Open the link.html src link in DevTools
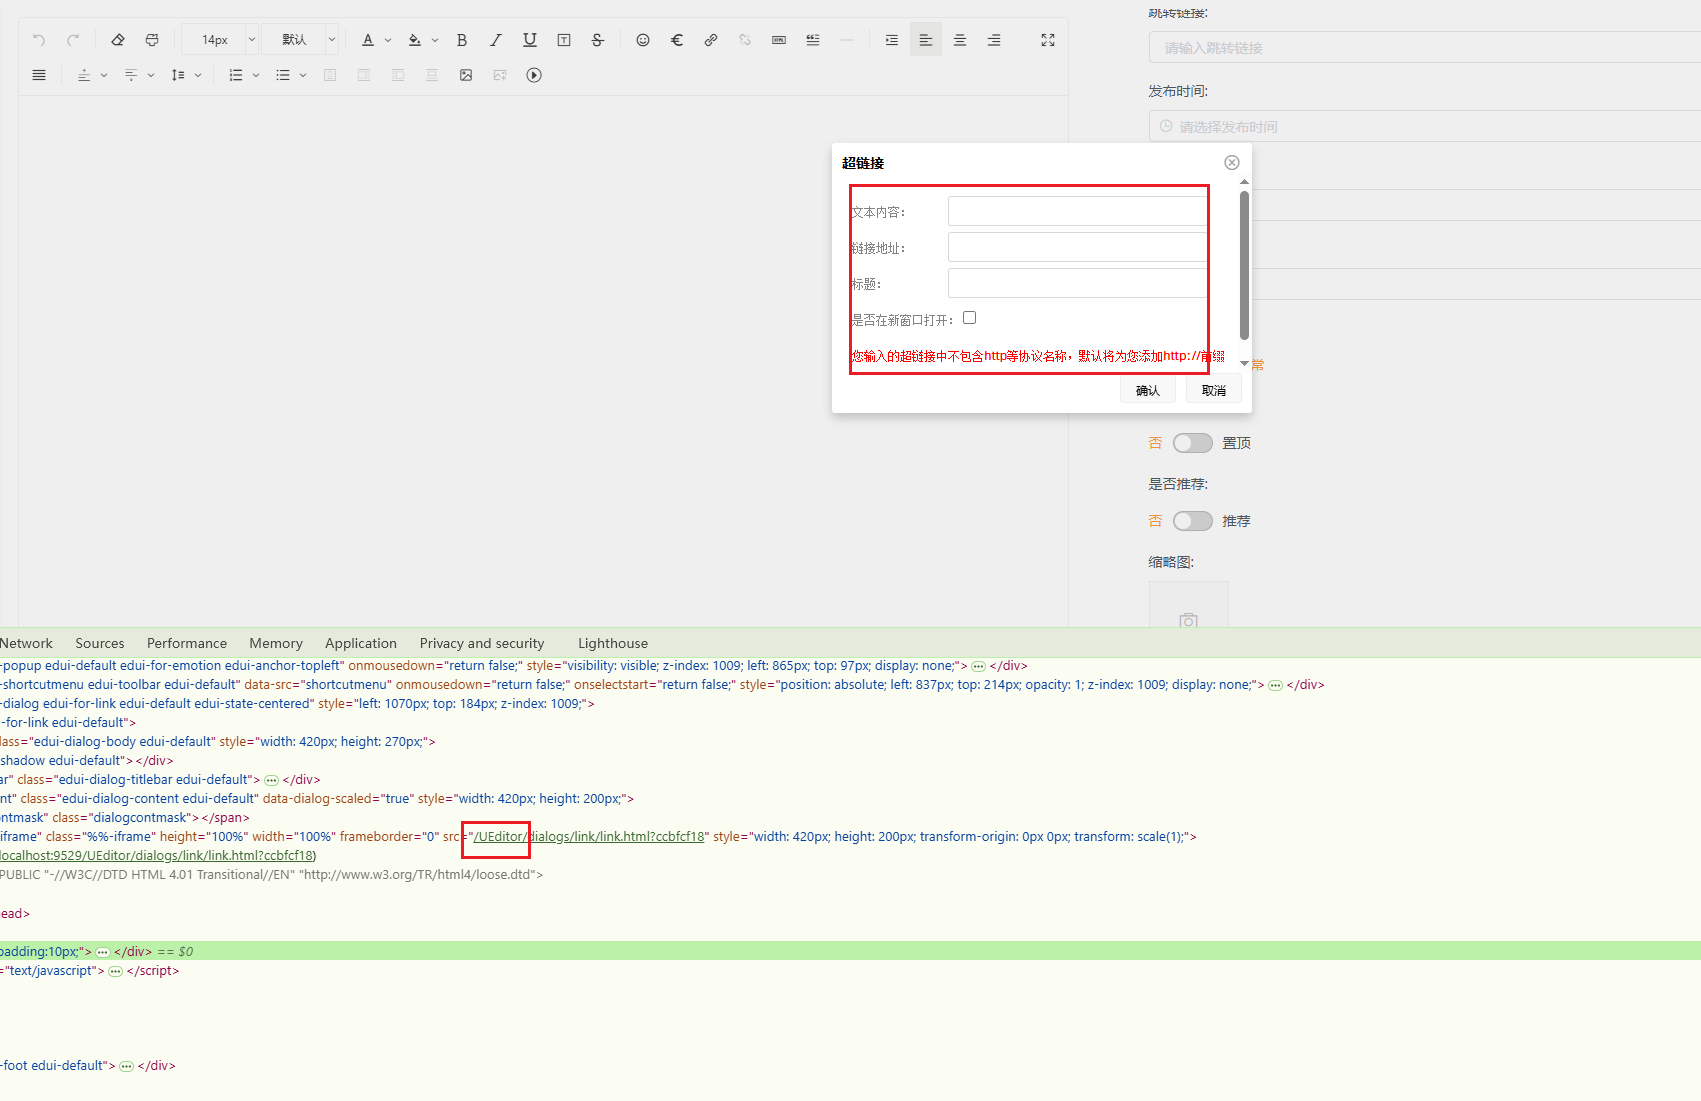Image resolution: width=1701 pixels, height=1101 pixels. [590, 837]
